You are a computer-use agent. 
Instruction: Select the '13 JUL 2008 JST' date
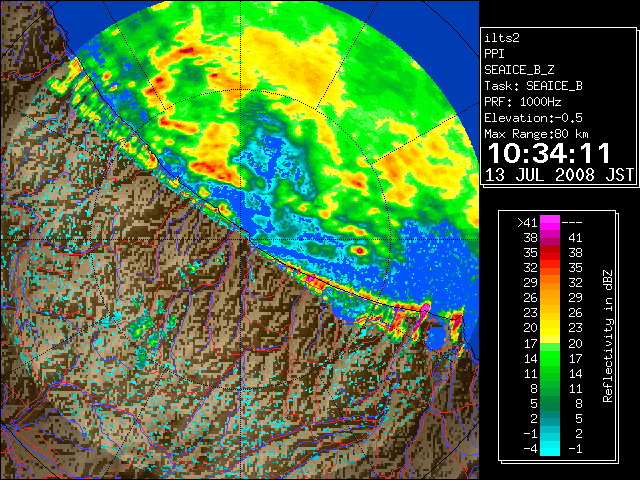[x=559, y=175]
